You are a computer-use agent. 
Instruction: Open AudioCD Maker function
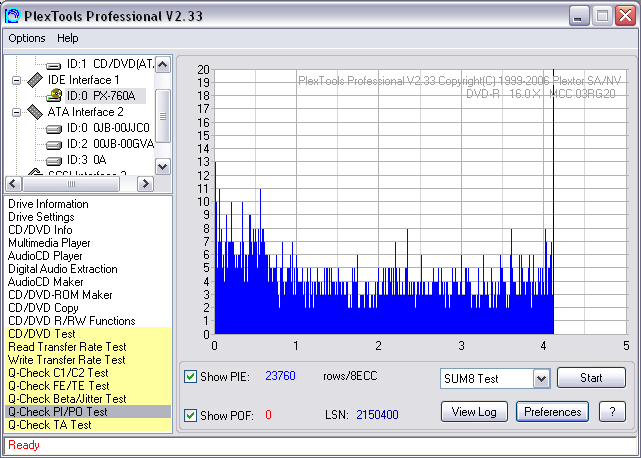coord(45,282)
